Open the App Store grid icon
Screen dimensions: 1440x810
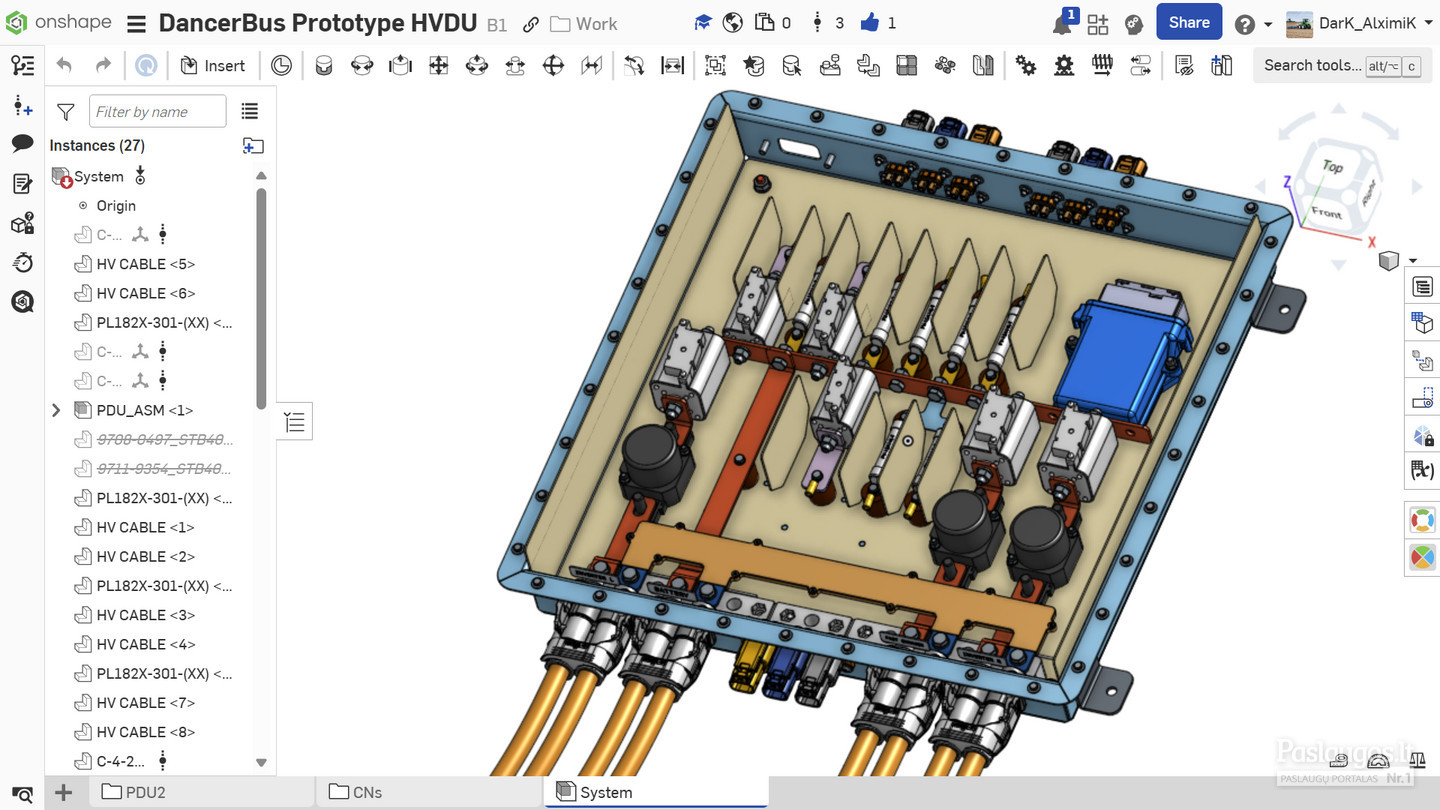click(1098, 24)
